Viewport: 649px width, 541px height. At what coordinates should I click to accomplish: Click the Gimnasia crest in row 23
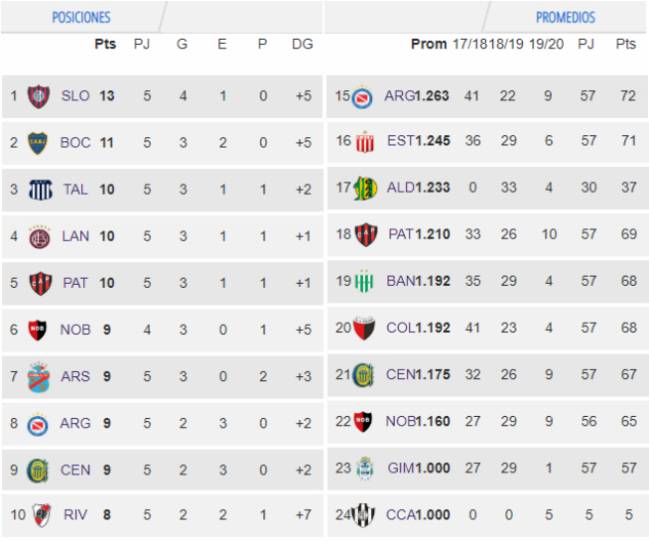pos(365,469)
